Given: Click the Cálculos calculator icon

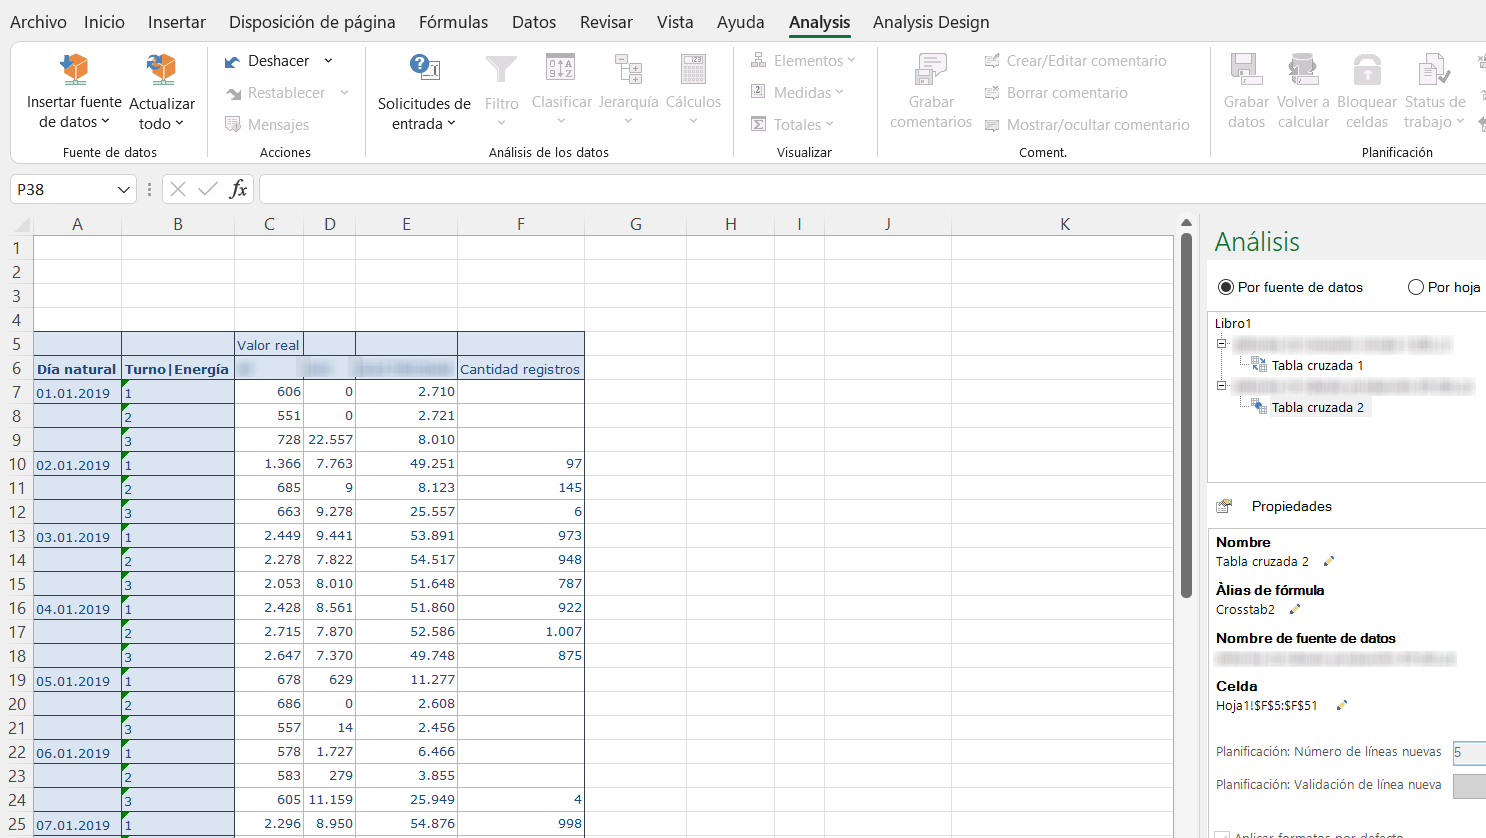Looking at the screenshot, I should point(693,68).
